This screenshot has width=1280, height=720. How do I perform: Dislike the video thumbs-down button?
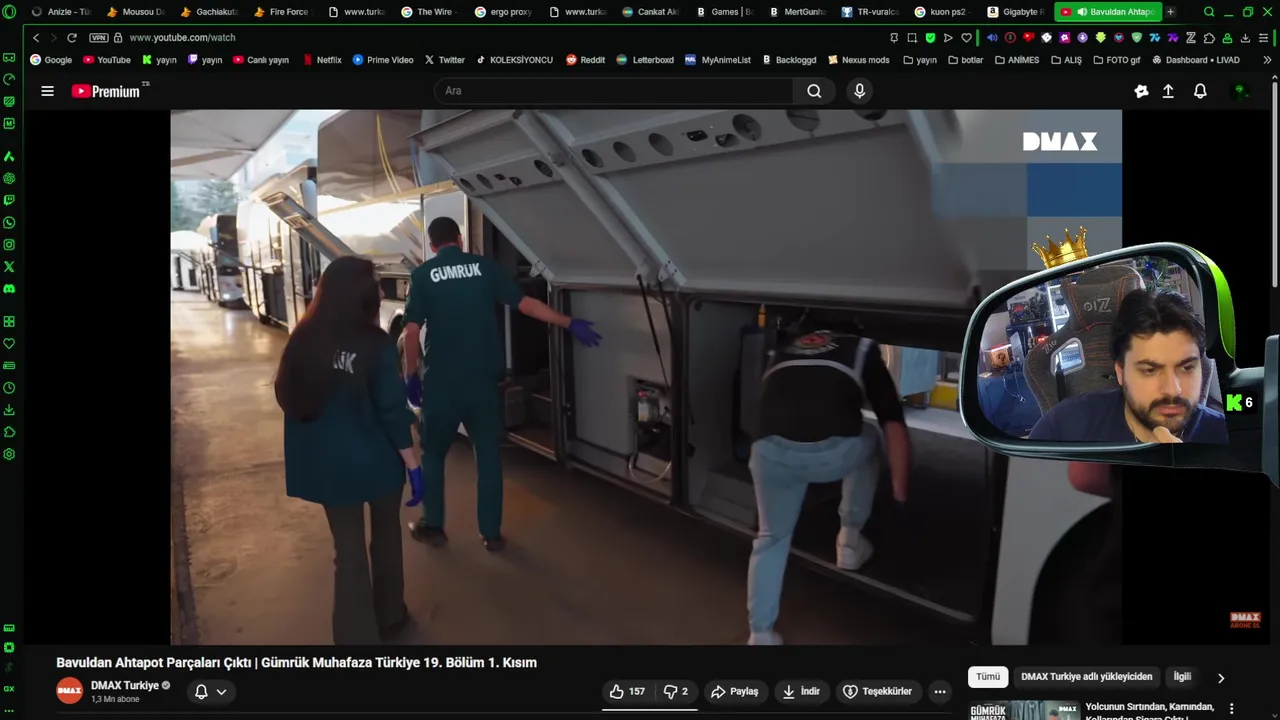pos(676,691)
